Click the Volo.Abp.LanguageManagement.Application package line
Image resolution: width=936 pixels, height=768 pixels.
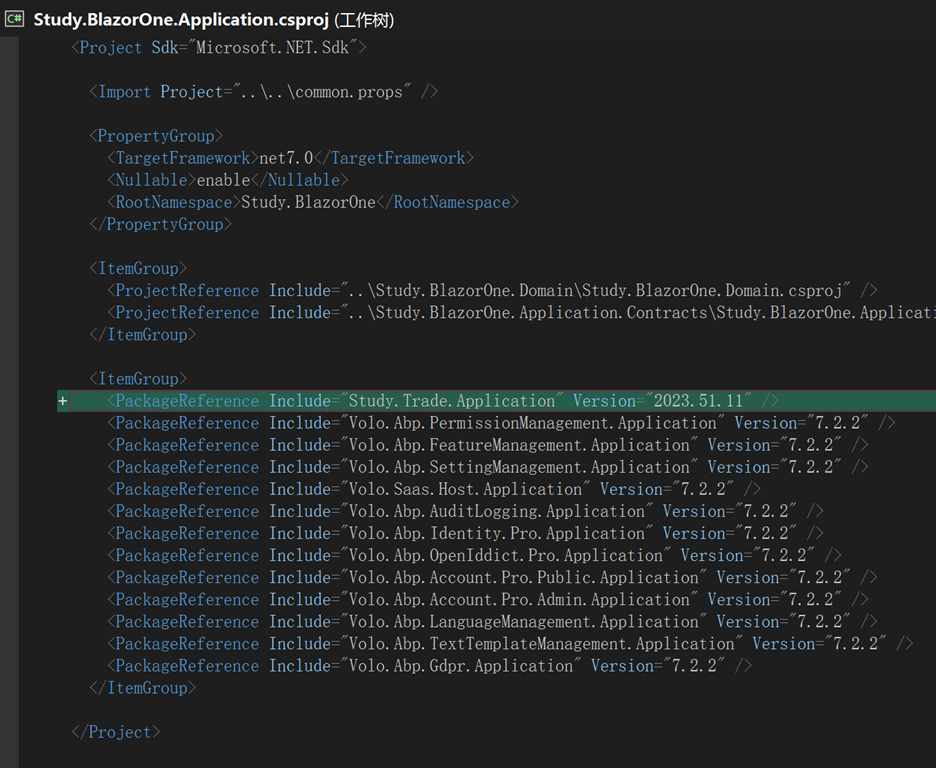click(x=492, y=622)
